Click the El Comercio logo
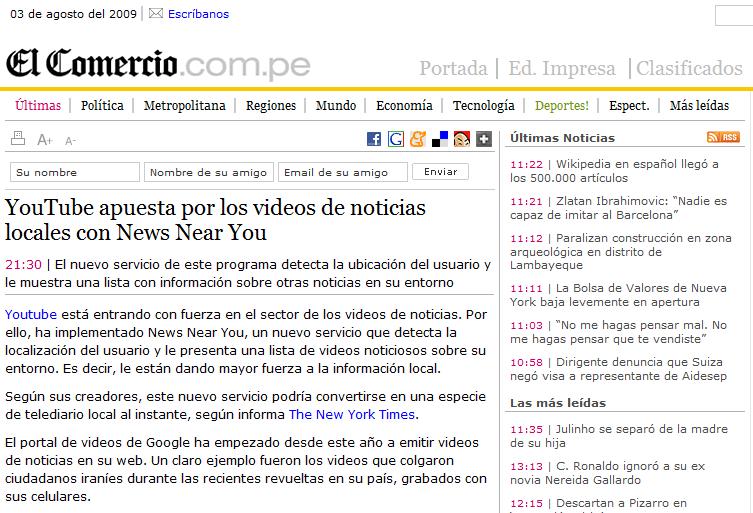 click(158, 64)
